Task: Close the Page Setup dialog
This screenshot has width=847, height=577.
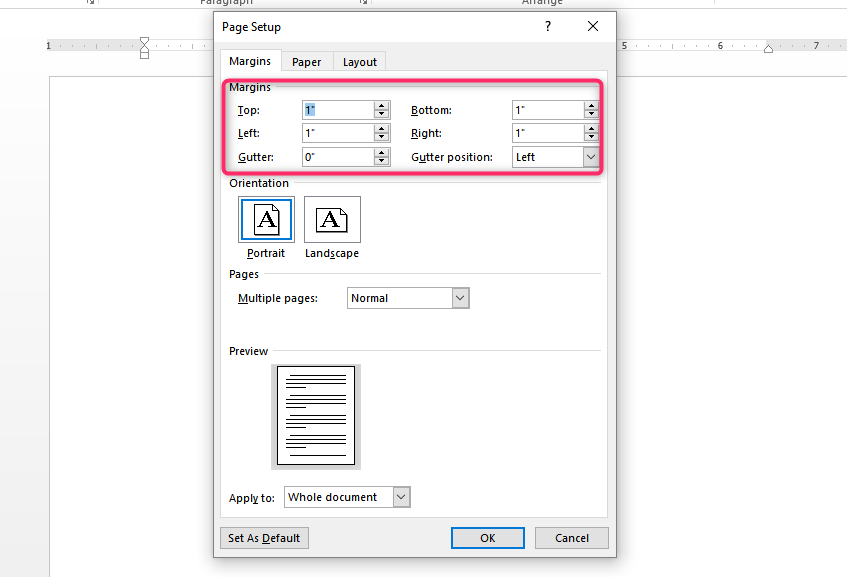Action: [x=593, y=26]
